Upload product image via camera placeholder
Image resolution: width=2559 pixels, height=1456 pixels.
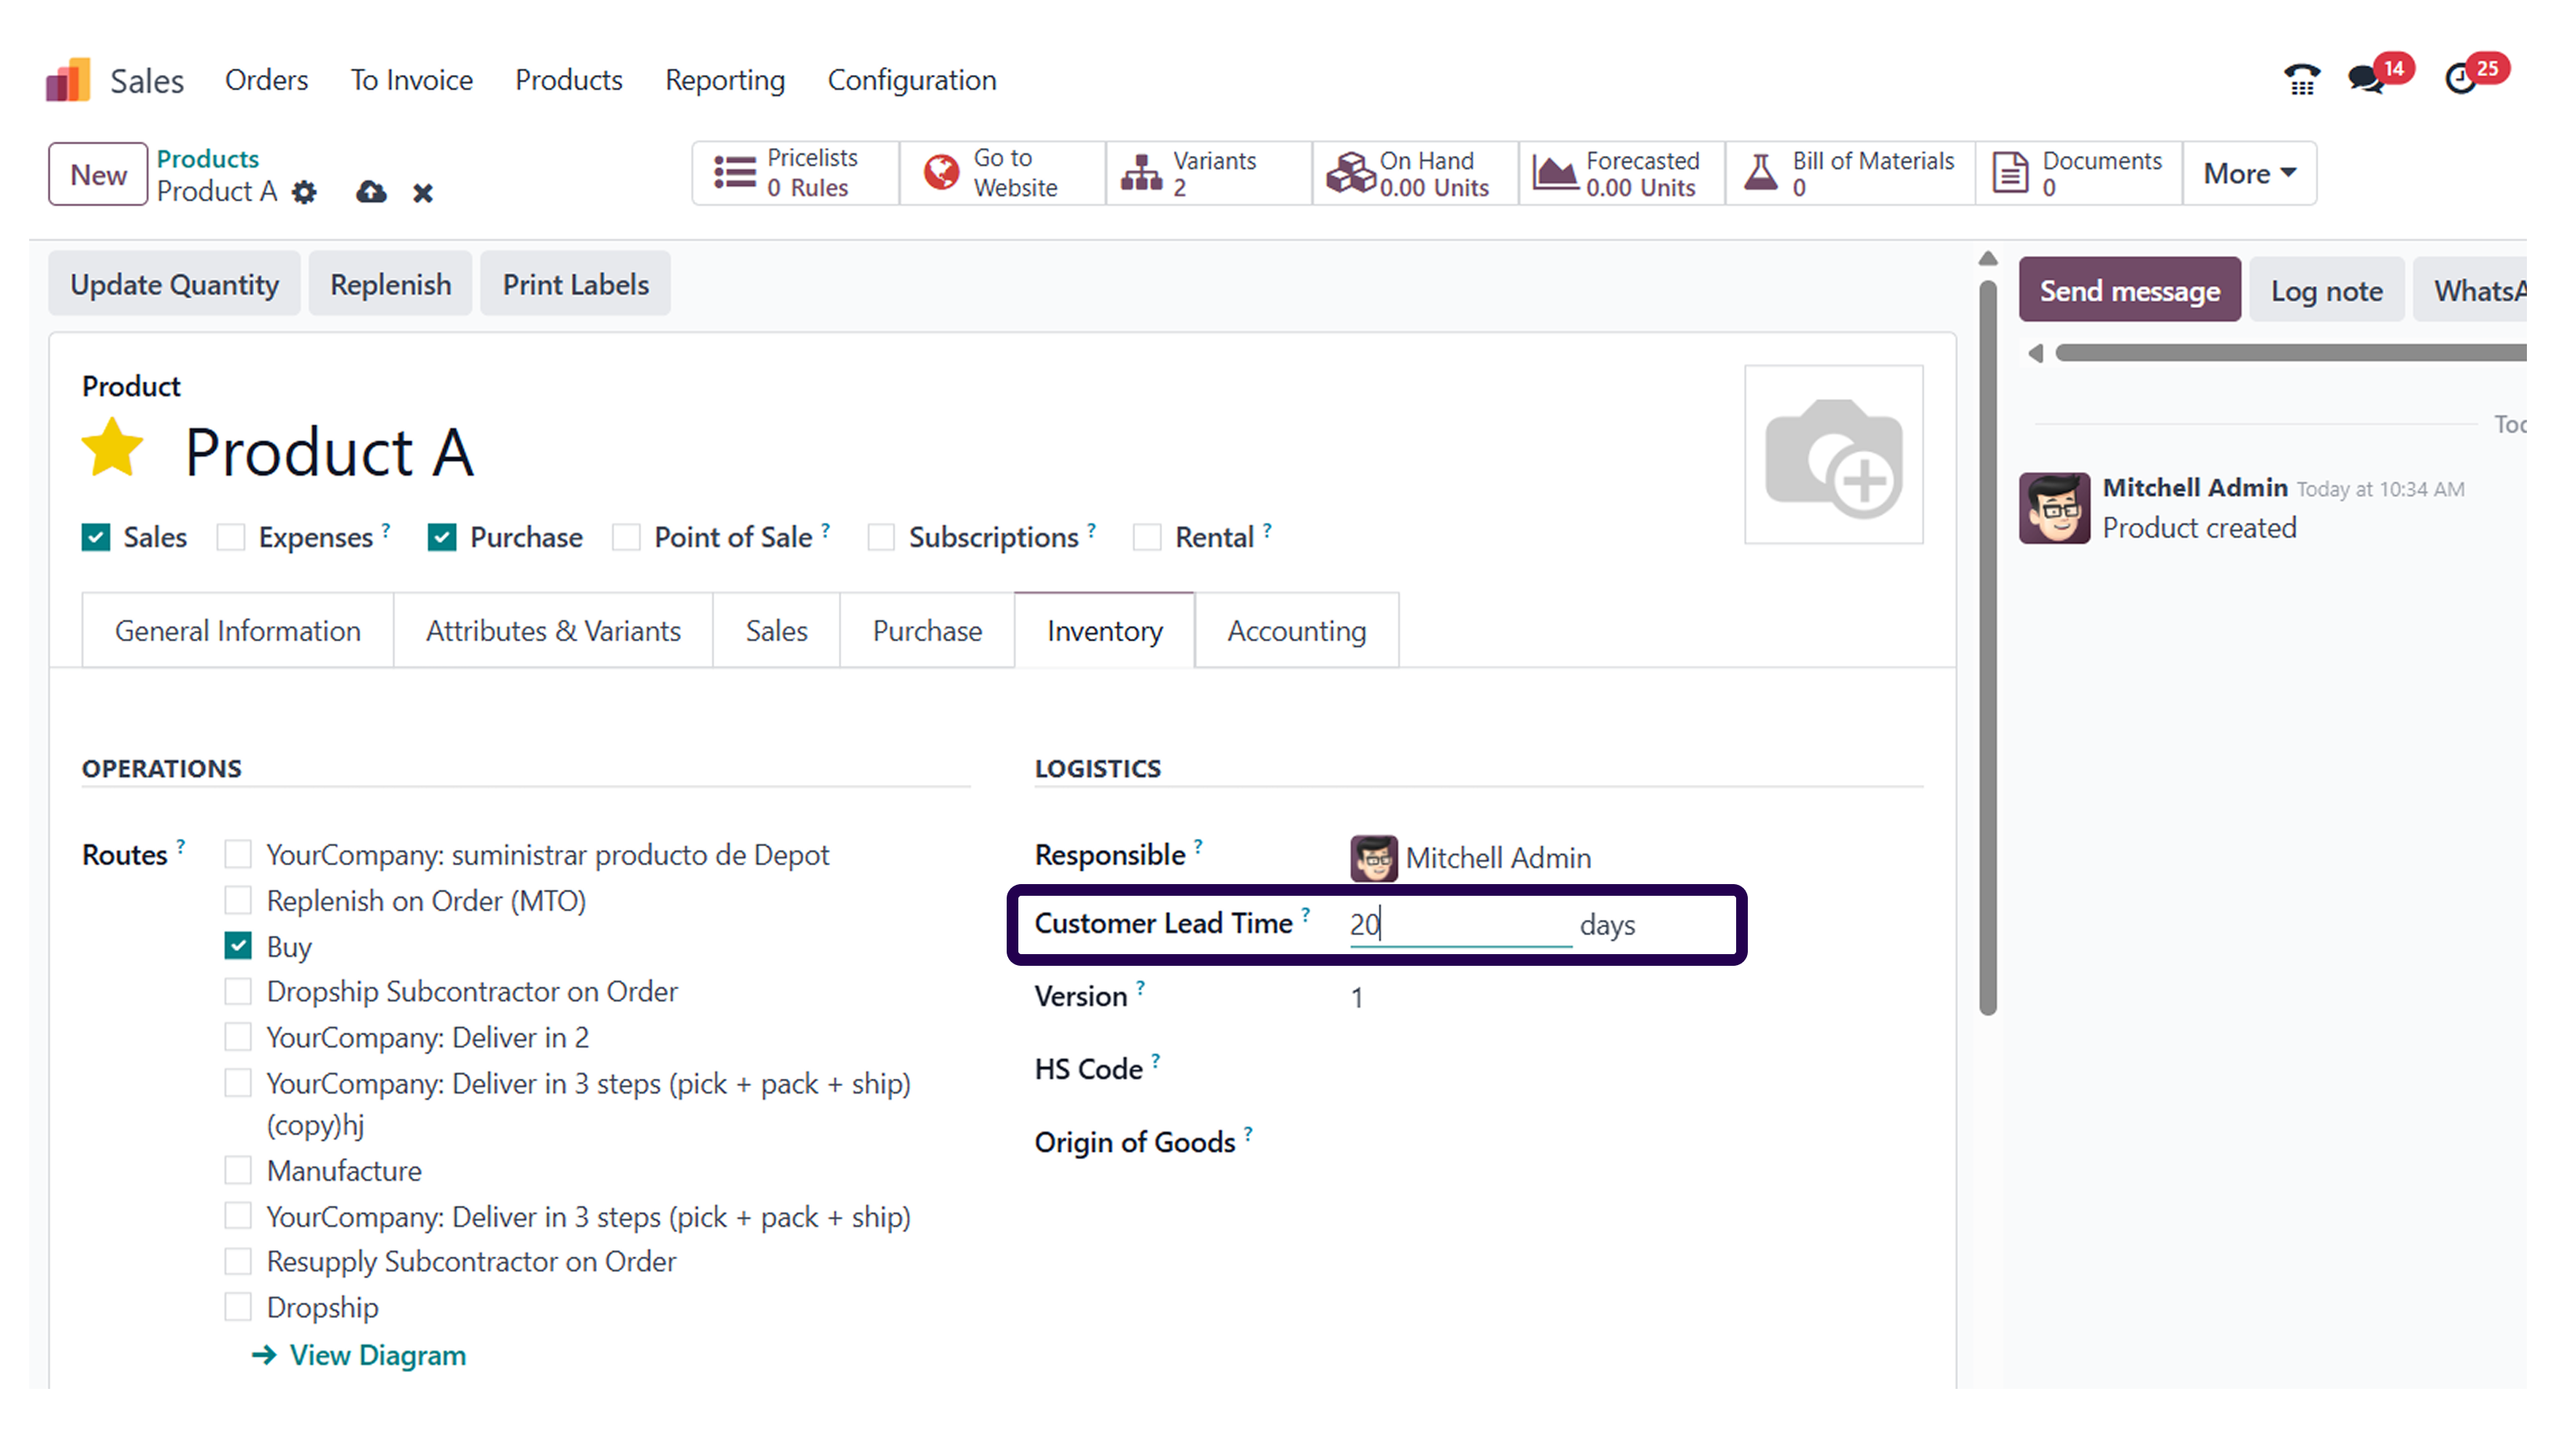point(1833,455)
